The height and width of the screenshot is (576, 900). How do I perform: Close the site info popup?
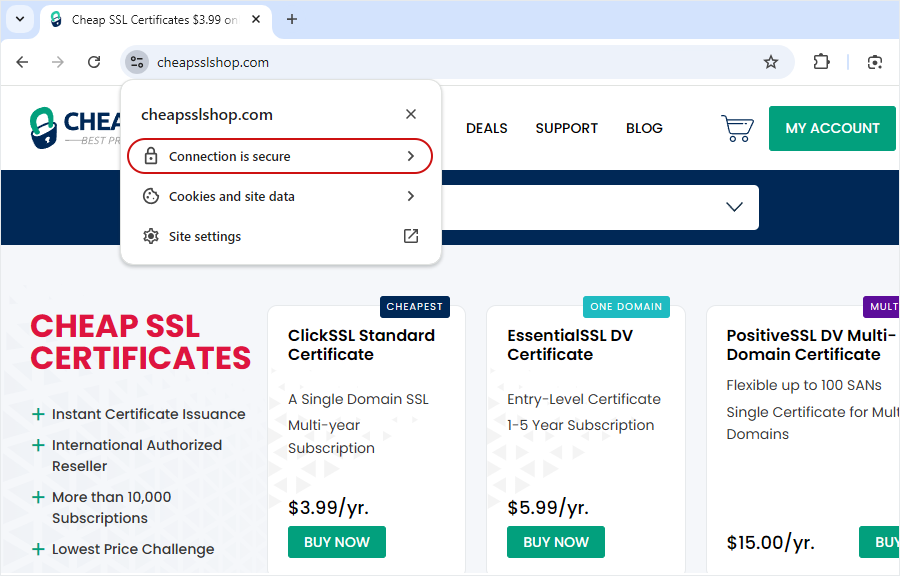(411, 114)
